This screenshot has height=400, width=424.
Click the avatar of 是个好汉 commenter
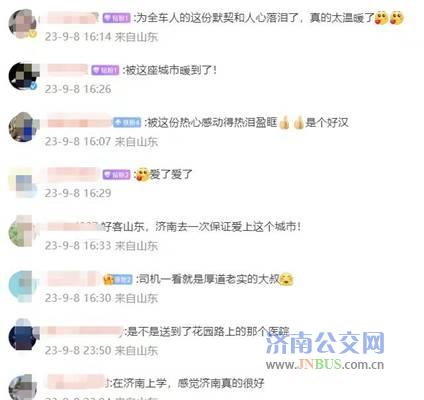23,127
